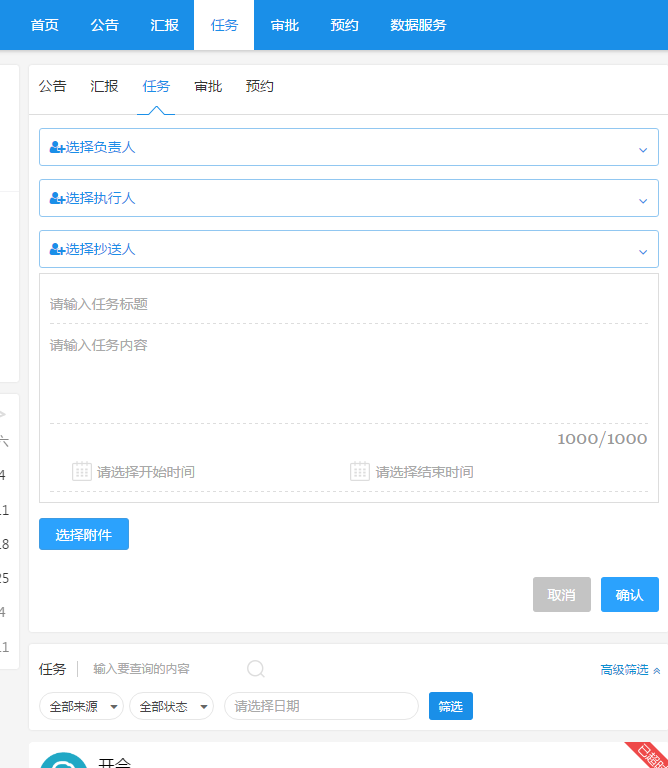Open the 选择抄送人 dropdown field

click(x=349, y=249)
